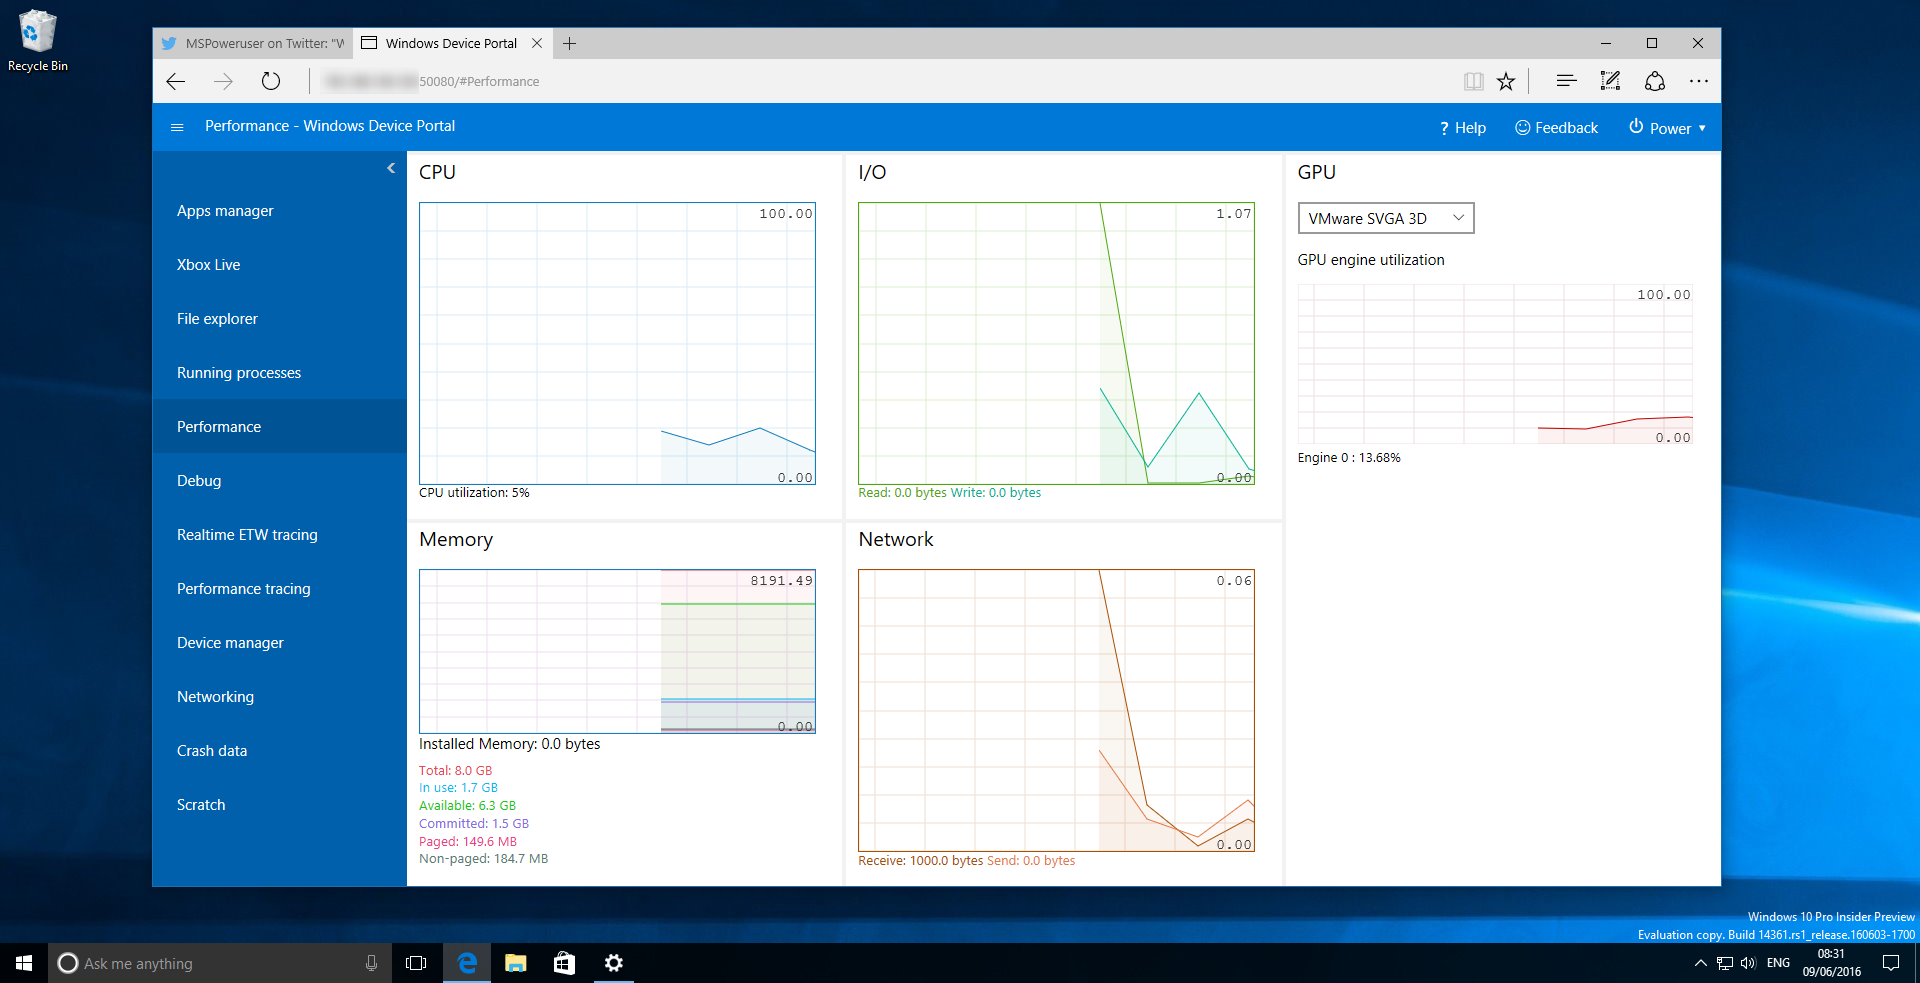Image resolution: width=1920 pixels, height=983 pixels.
Task: Click Available: 6.3 GB label
Action: coord(467,806)
